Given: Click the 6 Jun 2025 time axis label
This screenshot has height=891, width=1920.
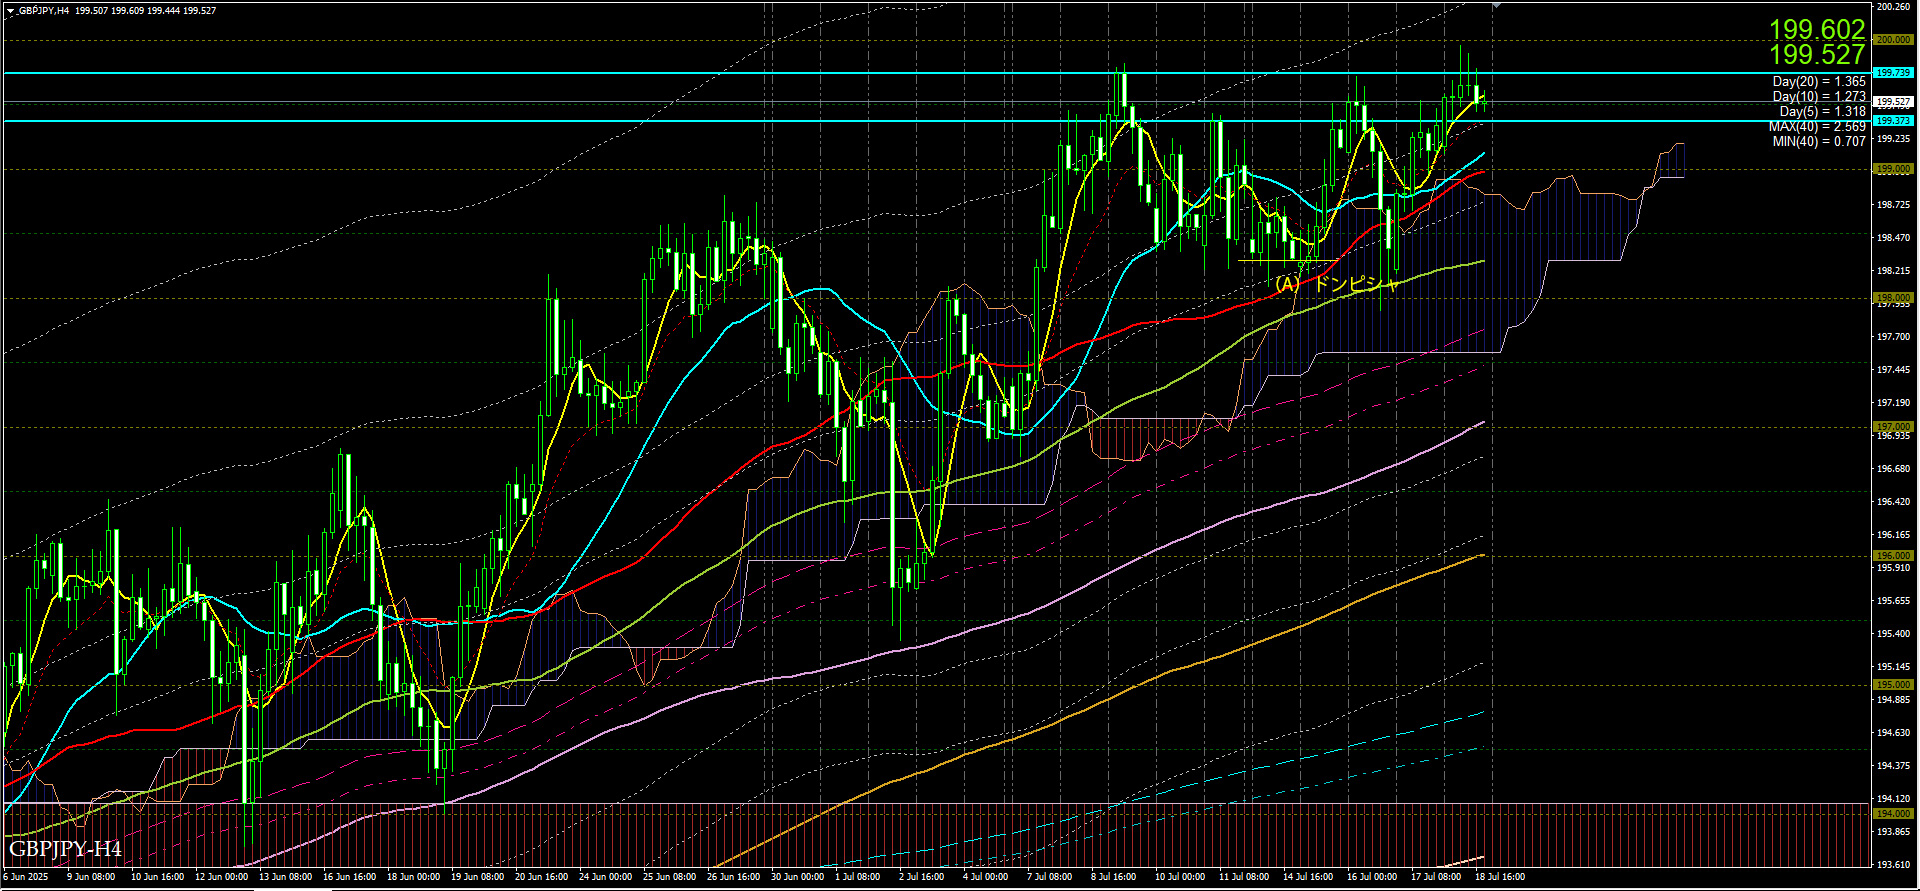Looking at the screenshot, I should [x=26, y=877].
